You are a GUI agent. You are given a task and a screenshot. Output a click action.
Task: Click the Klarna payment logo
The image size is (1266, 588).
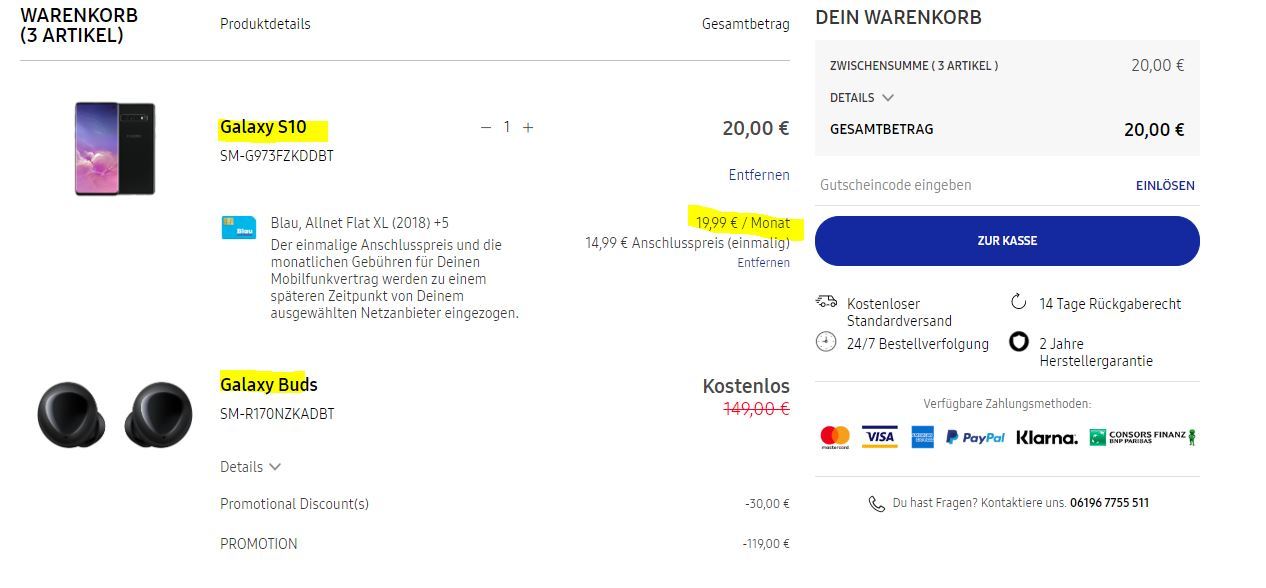point(1047,437)
